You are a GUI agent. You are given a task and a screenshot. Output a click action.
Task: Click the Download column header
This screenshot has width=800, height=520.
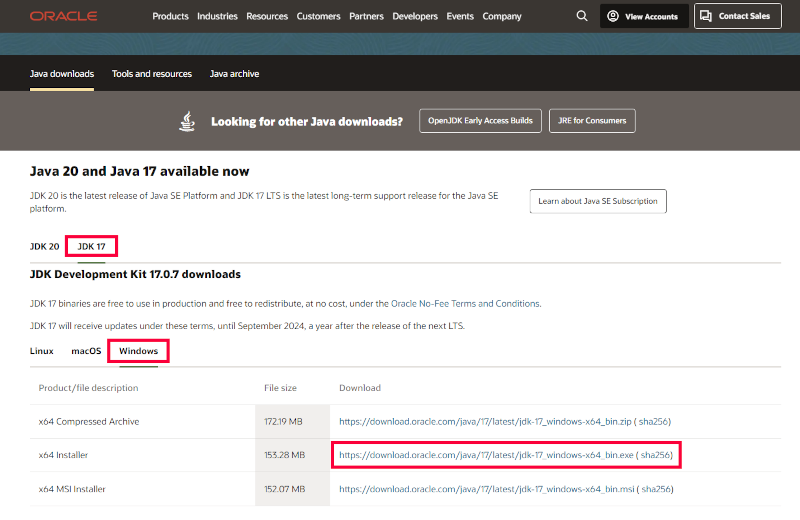360,388
